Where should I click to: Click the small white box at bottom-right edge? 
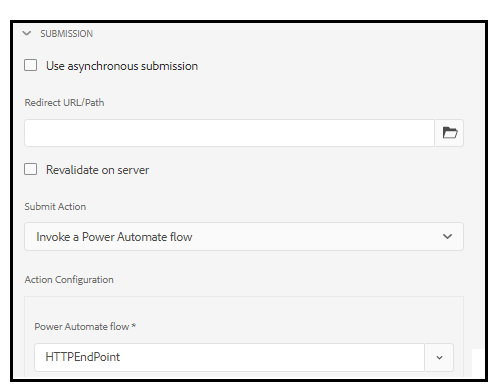[x=478, y=363]
